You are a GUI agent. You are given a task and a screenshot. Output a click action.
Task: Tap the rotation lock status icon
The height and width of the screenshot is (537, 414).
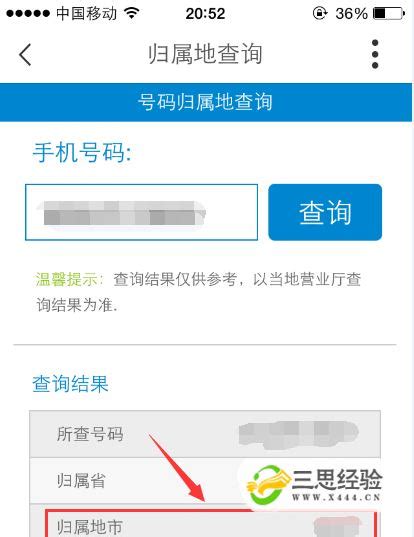click(x=319, y=13)
